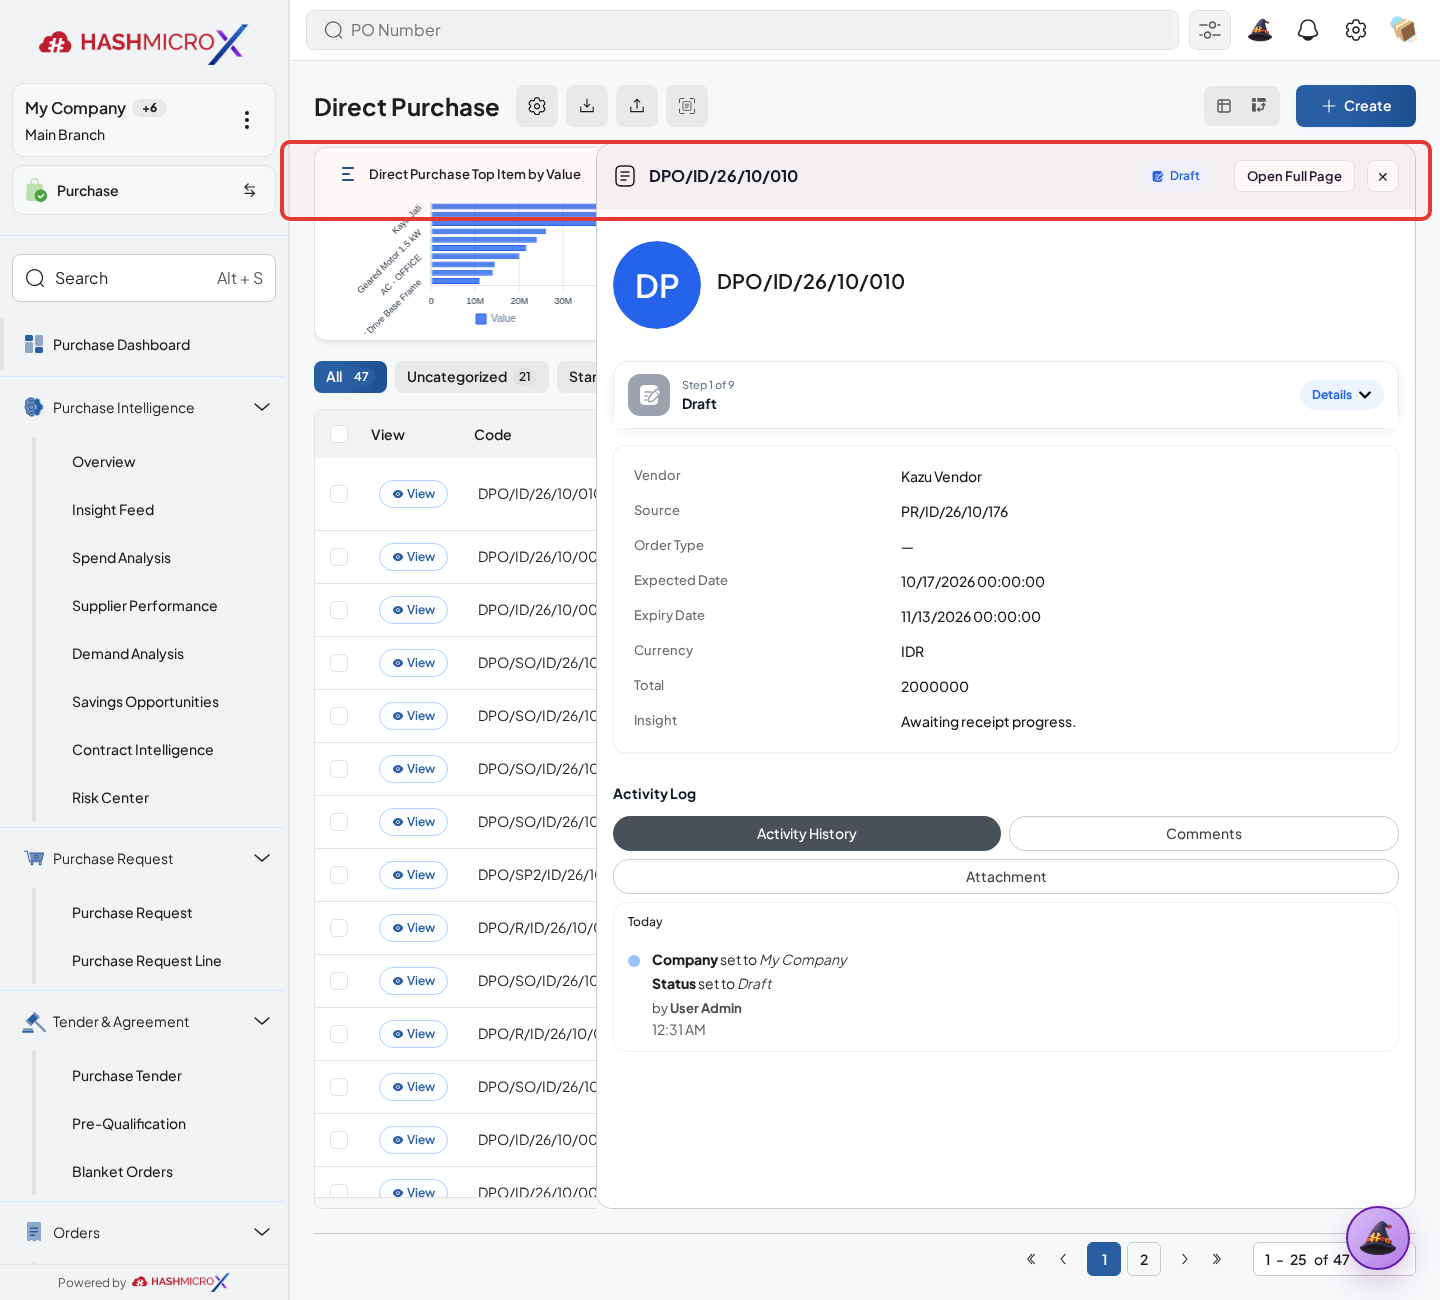Click the Create button
Viewport: 1440px width, 1300px height.
(x=1356, y=106)
